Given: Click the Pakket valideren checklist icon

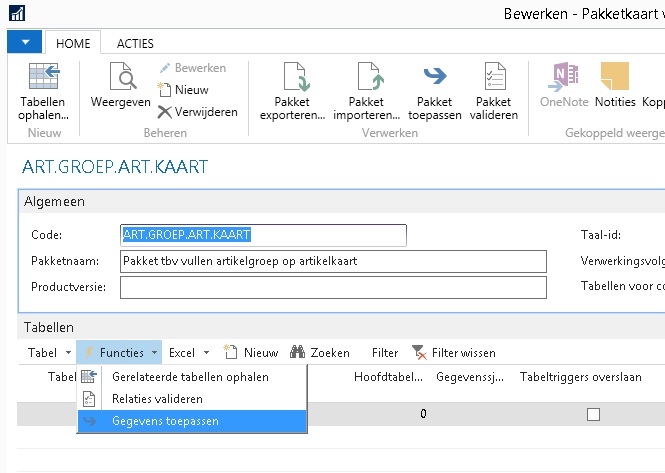Looking at the screenshot, I should [495, 76].
